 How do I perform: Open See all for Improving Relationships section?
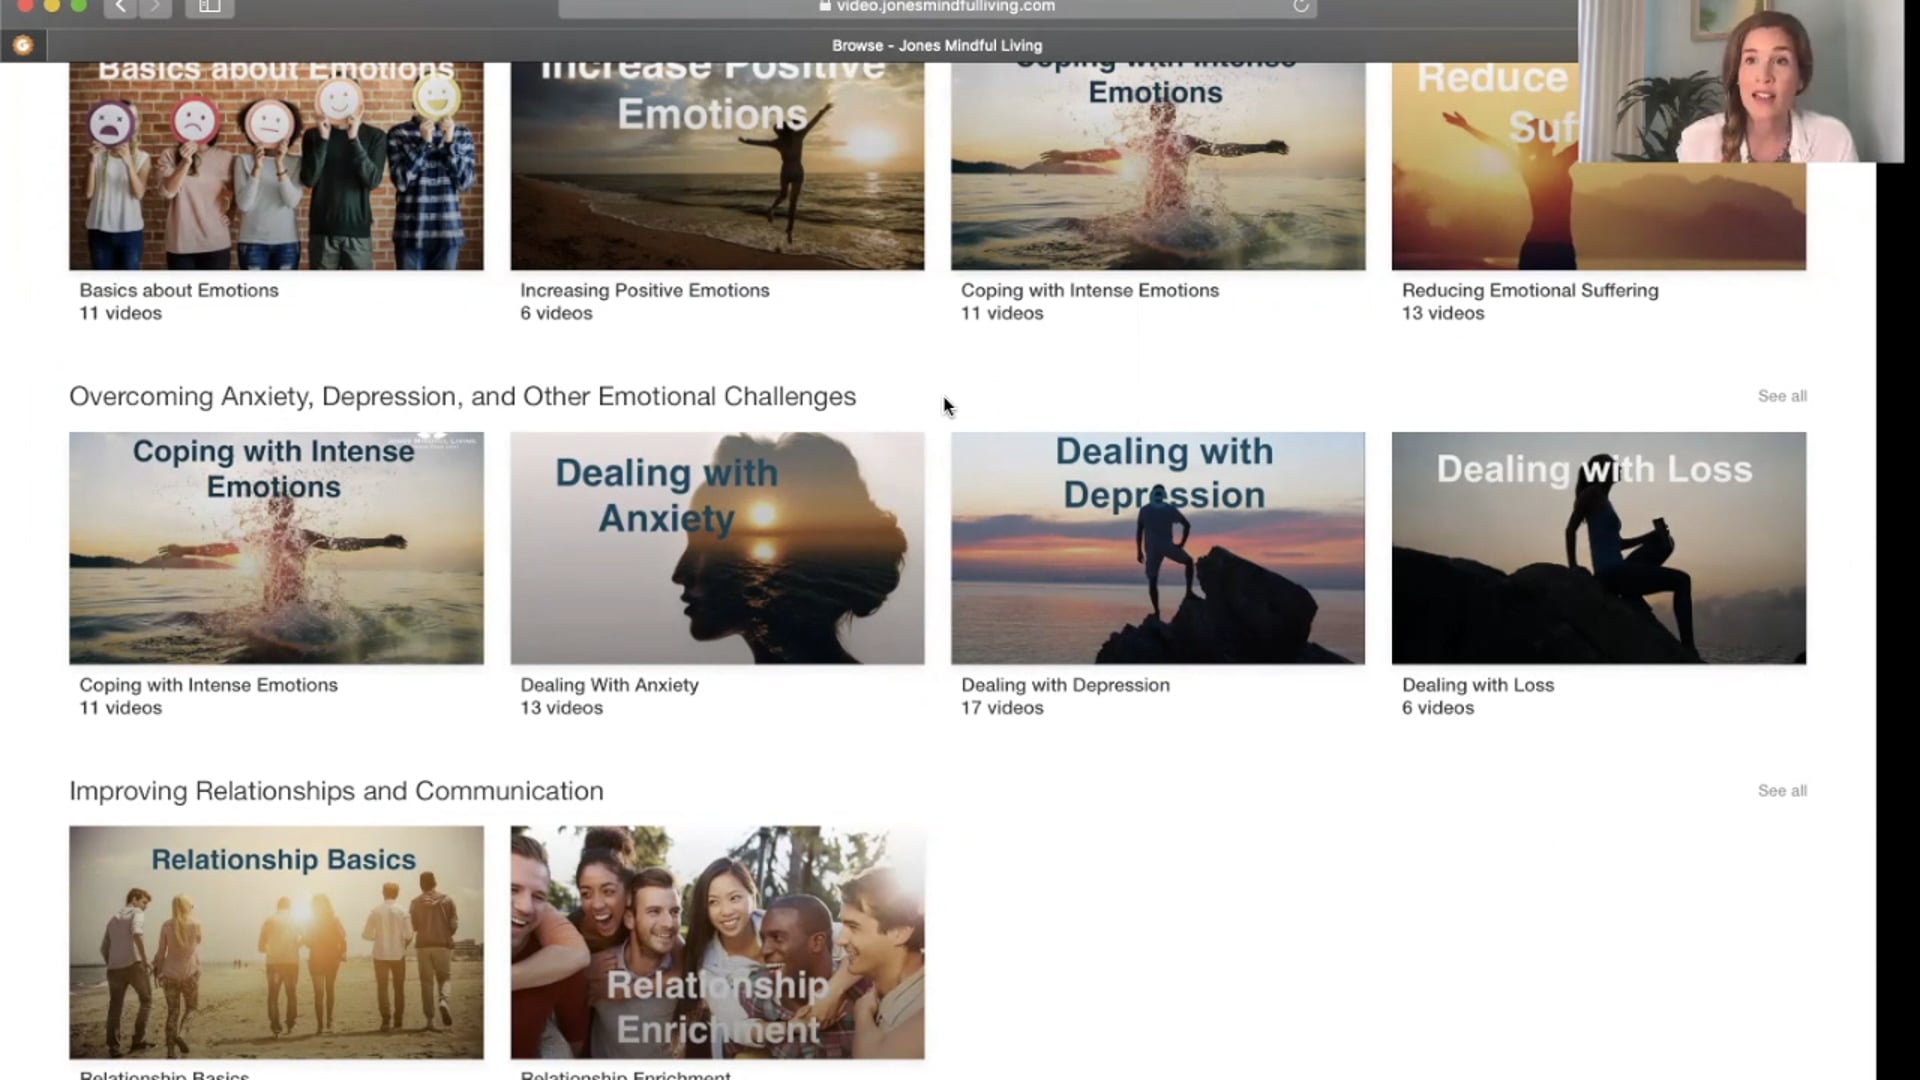[x=1782, y=790]
